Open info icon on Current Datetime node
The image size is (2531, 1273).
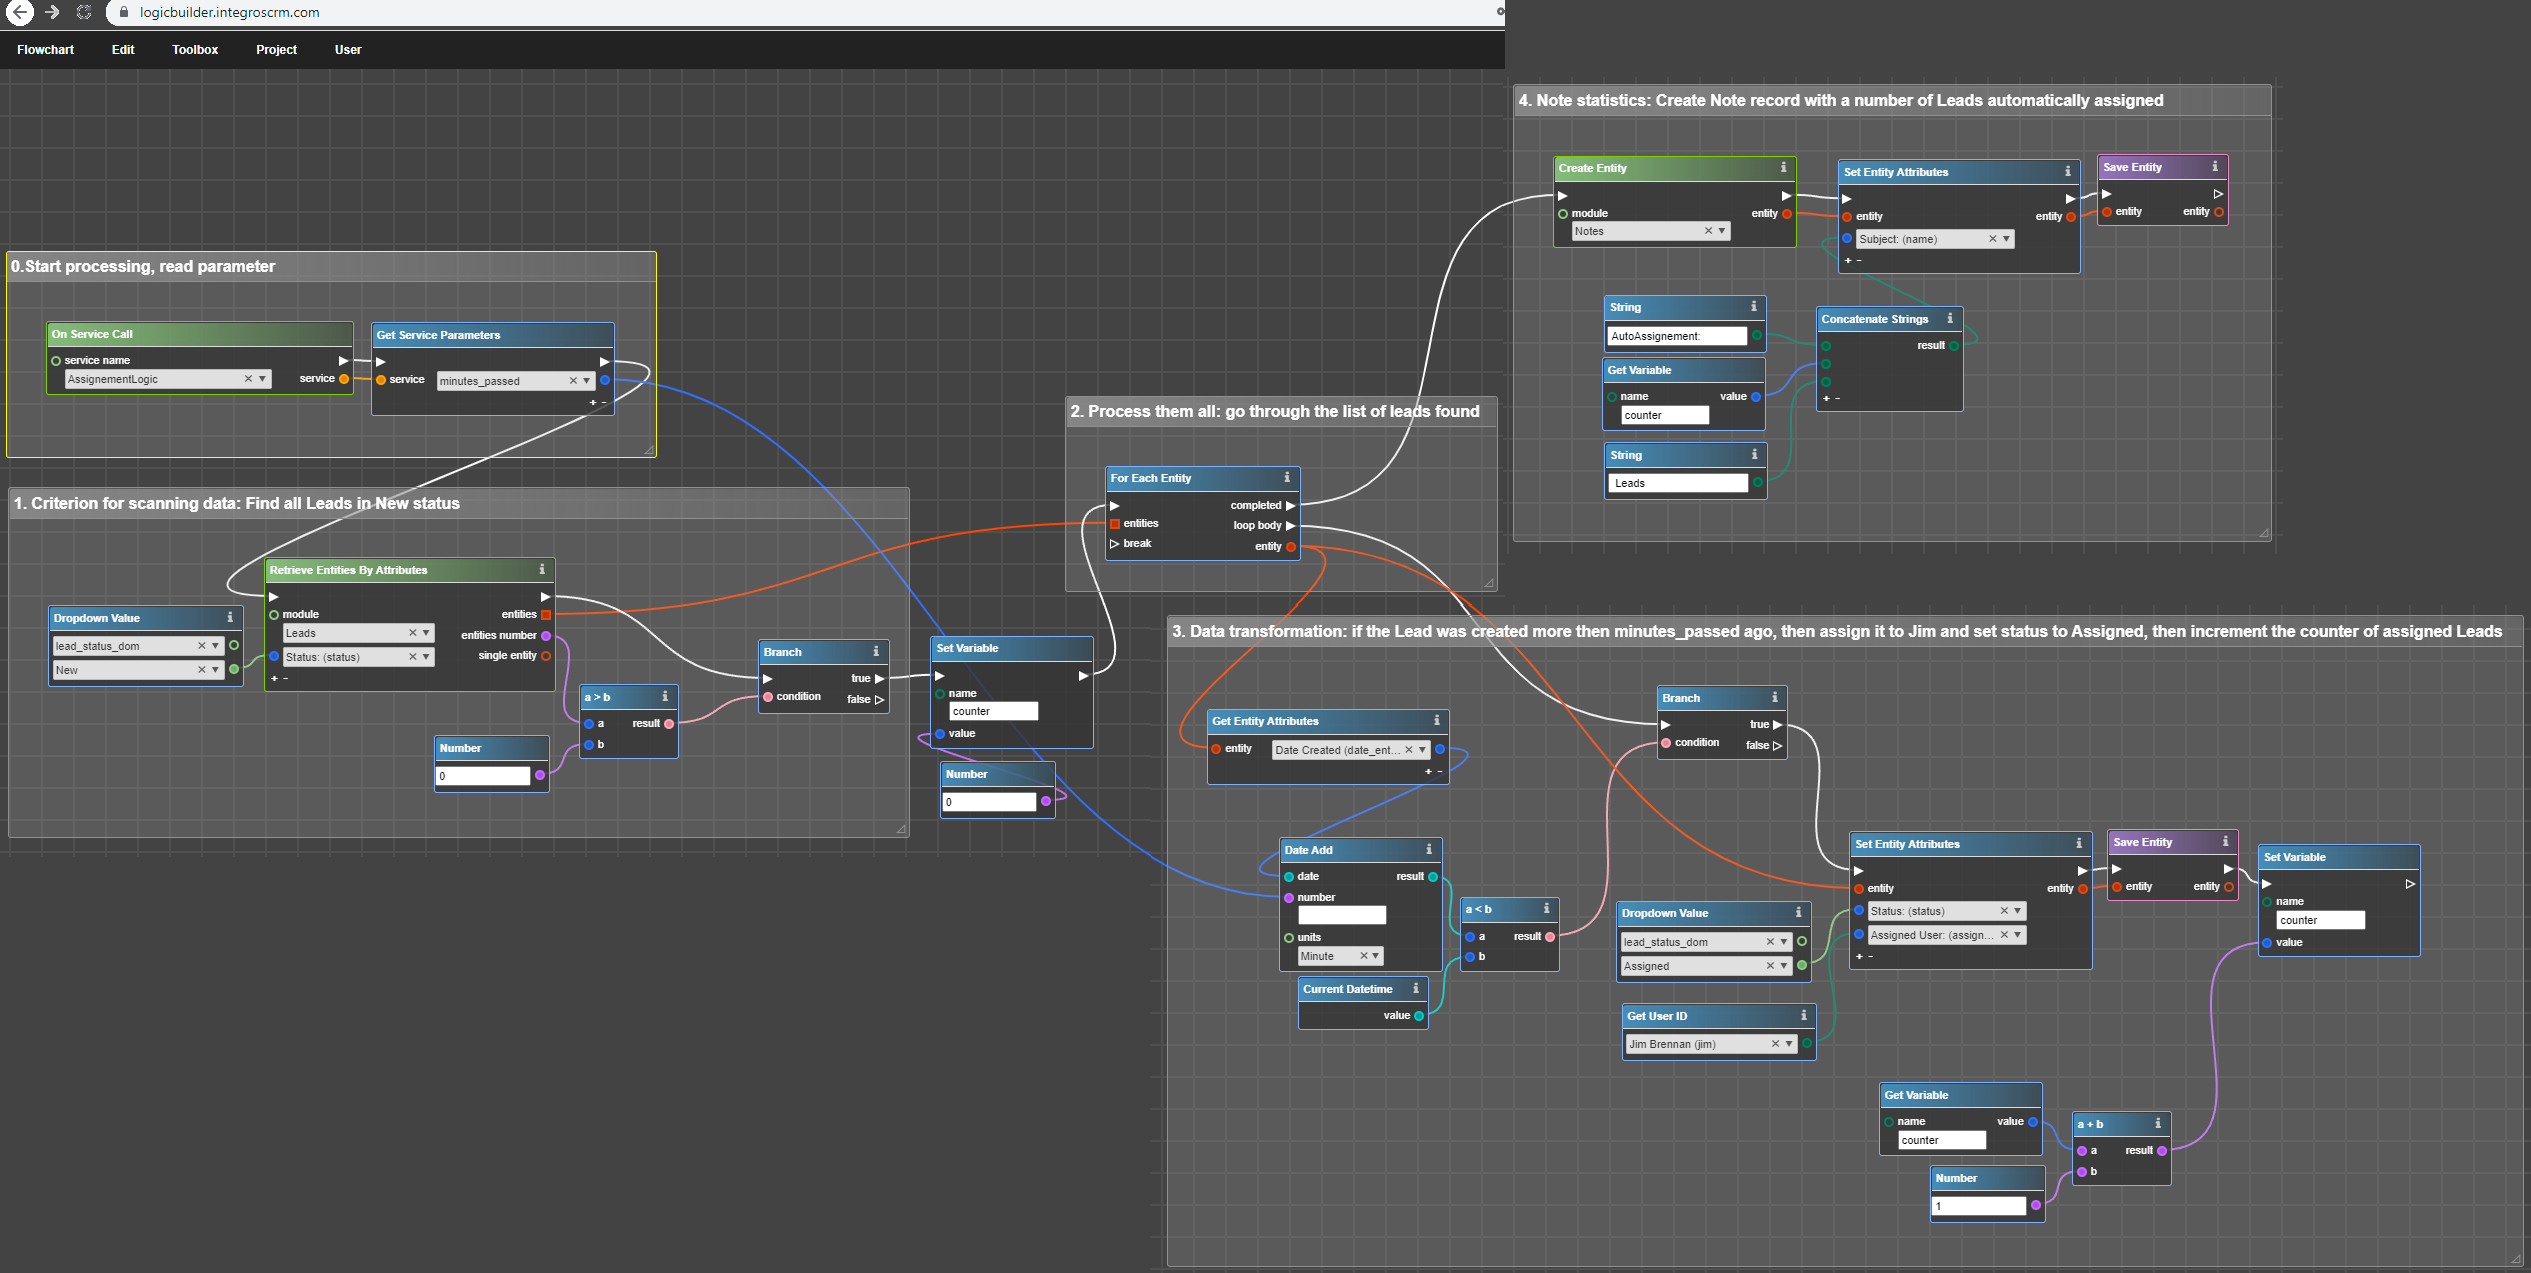(x=1415, y=989)
